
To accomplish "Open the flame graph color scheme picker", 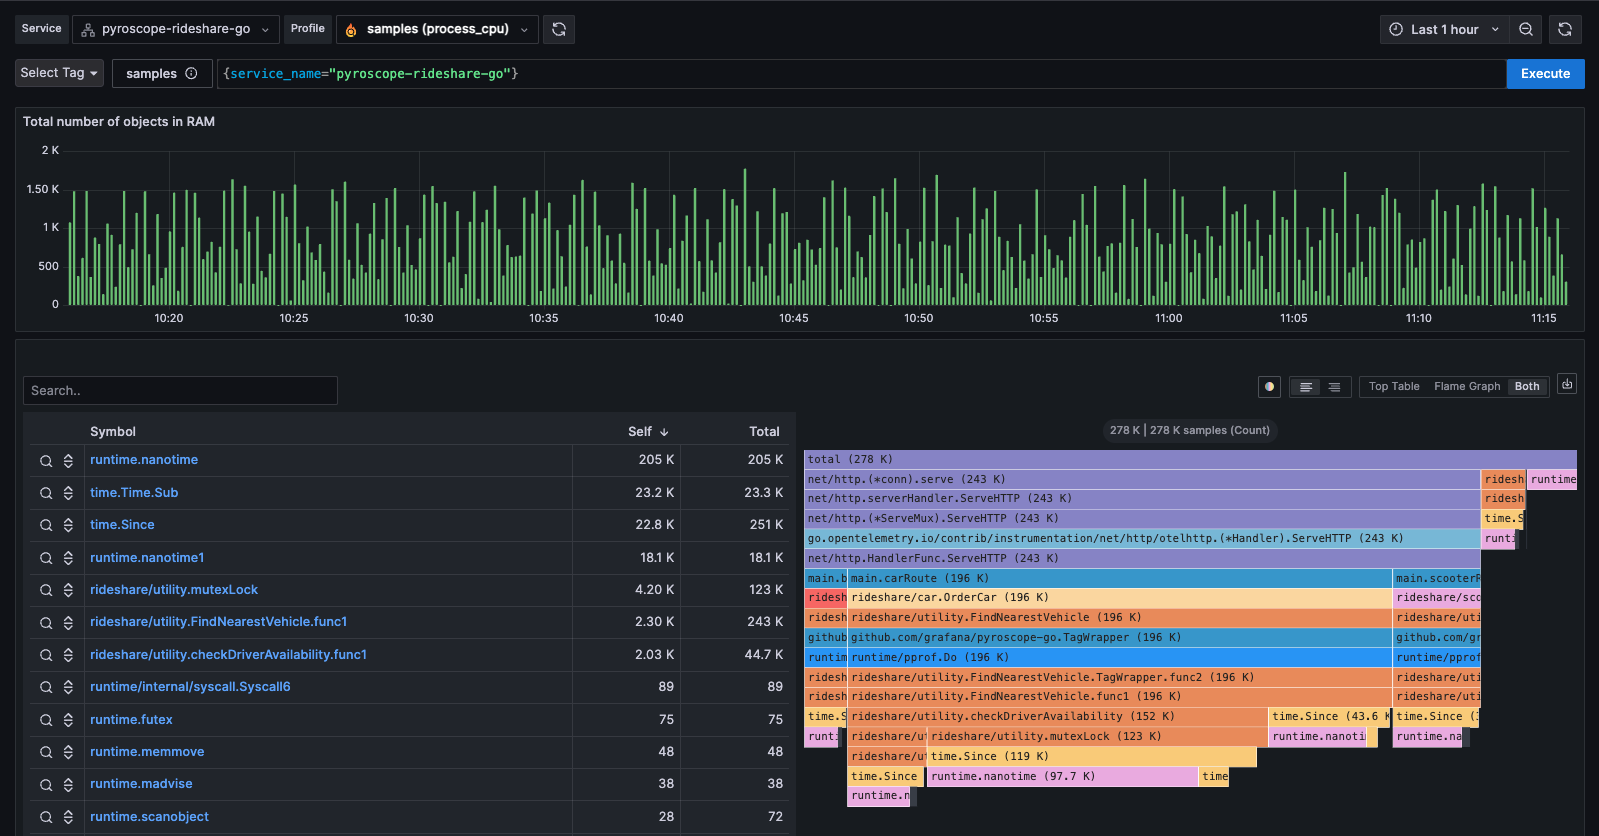I will point(1269,387).
